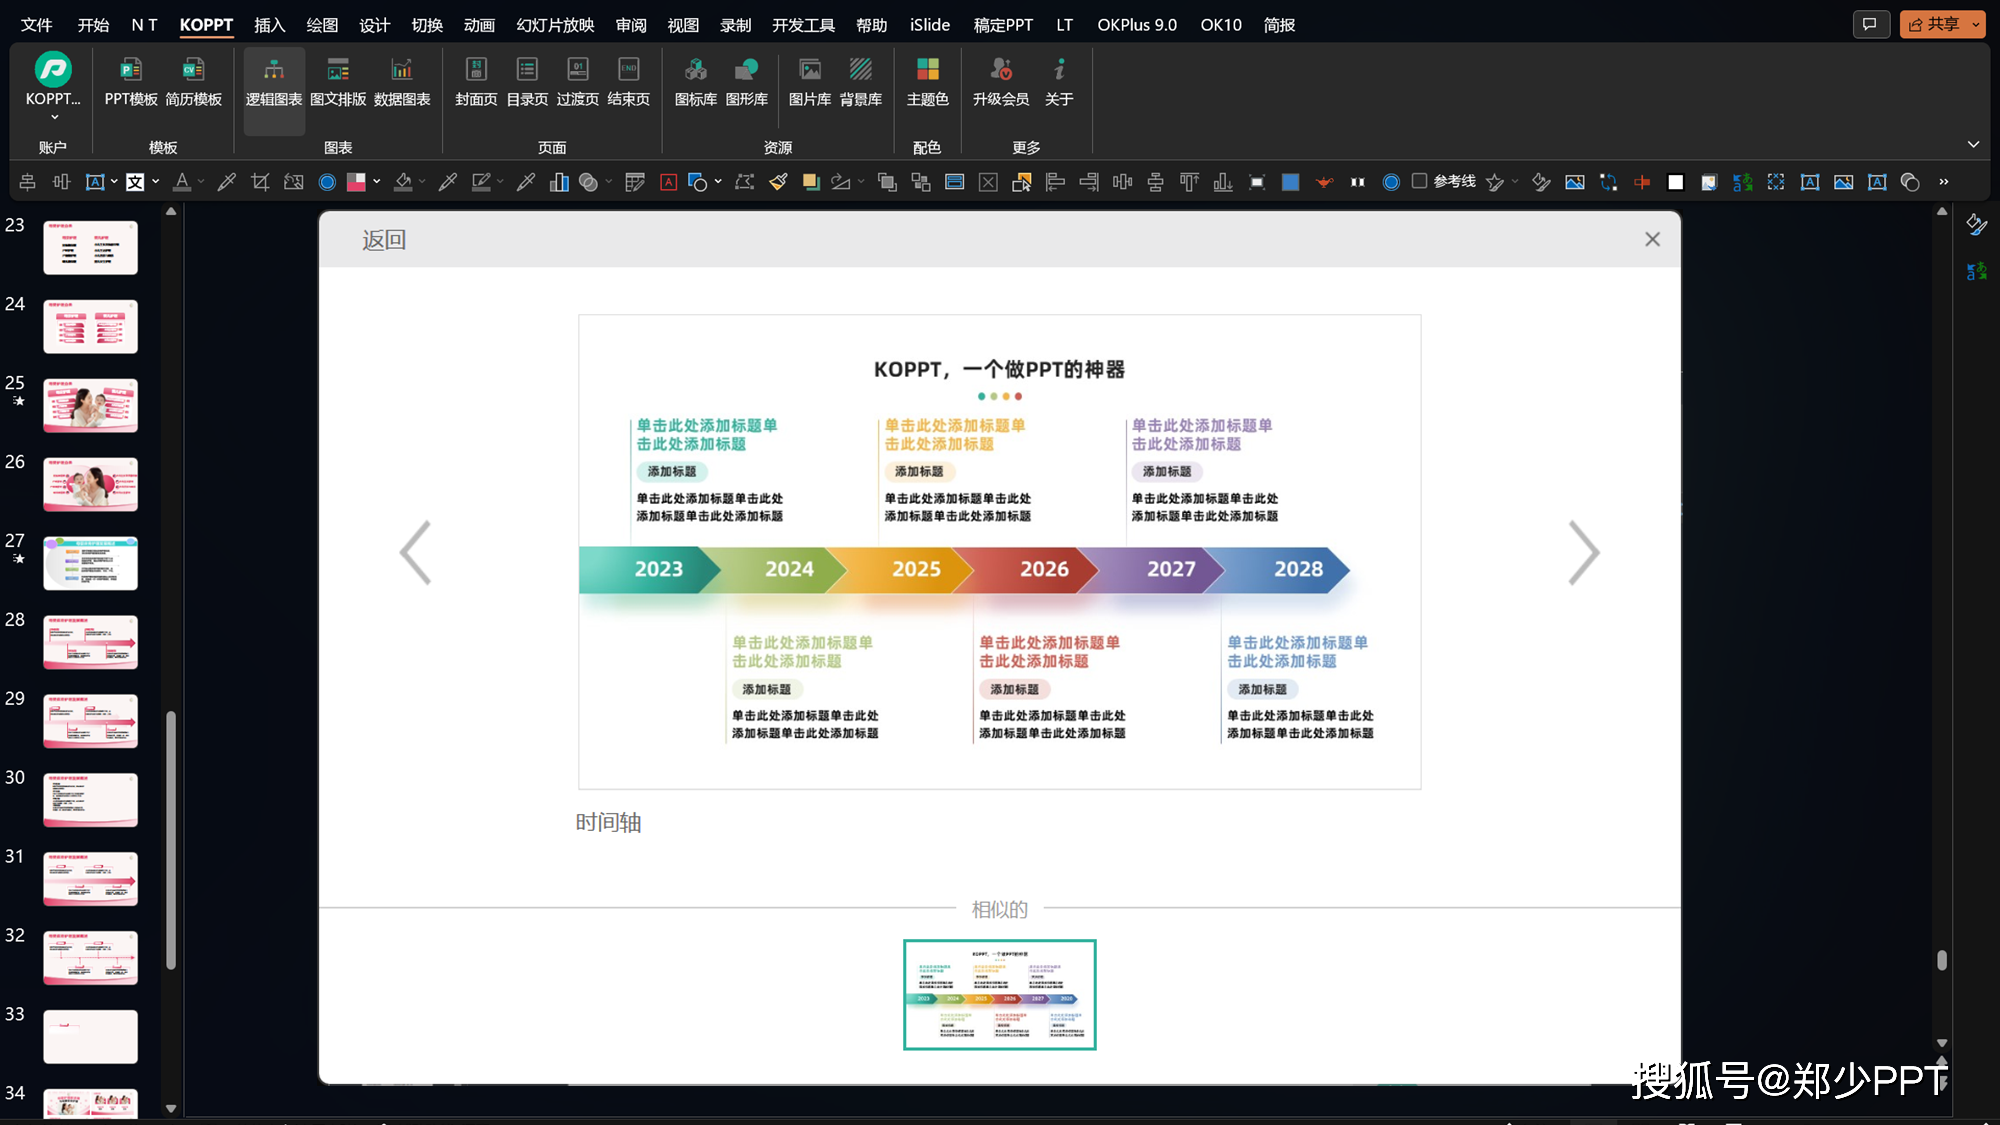Open 图文排版 layout tool
Screen dimensions: 2000x1125
click(338, 80)
